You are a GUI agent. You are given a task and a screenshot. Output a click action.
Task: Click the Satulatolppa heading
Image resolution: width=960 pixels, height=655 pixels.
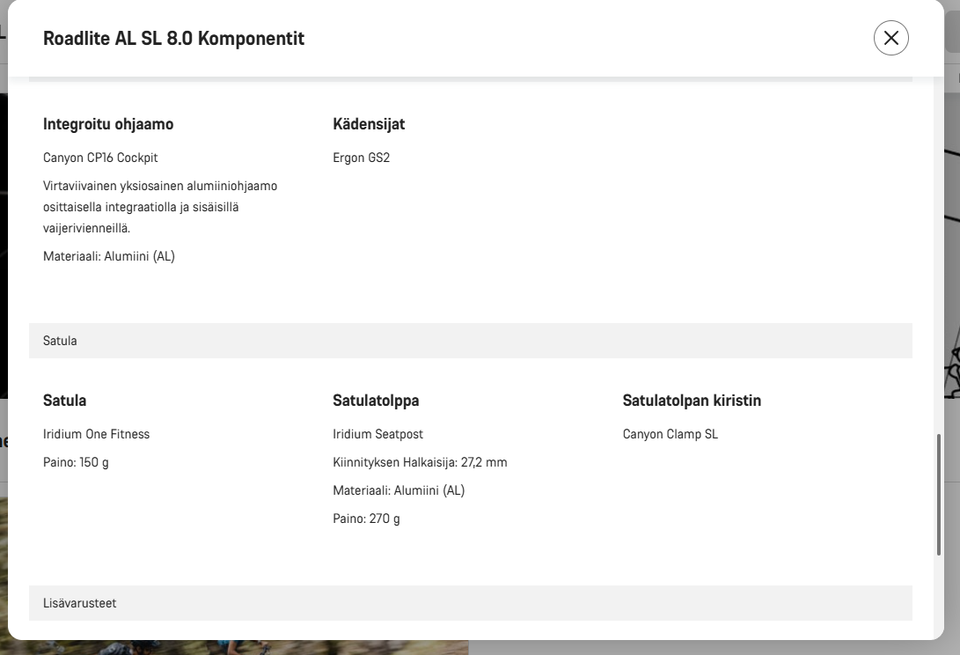(376, 400)
